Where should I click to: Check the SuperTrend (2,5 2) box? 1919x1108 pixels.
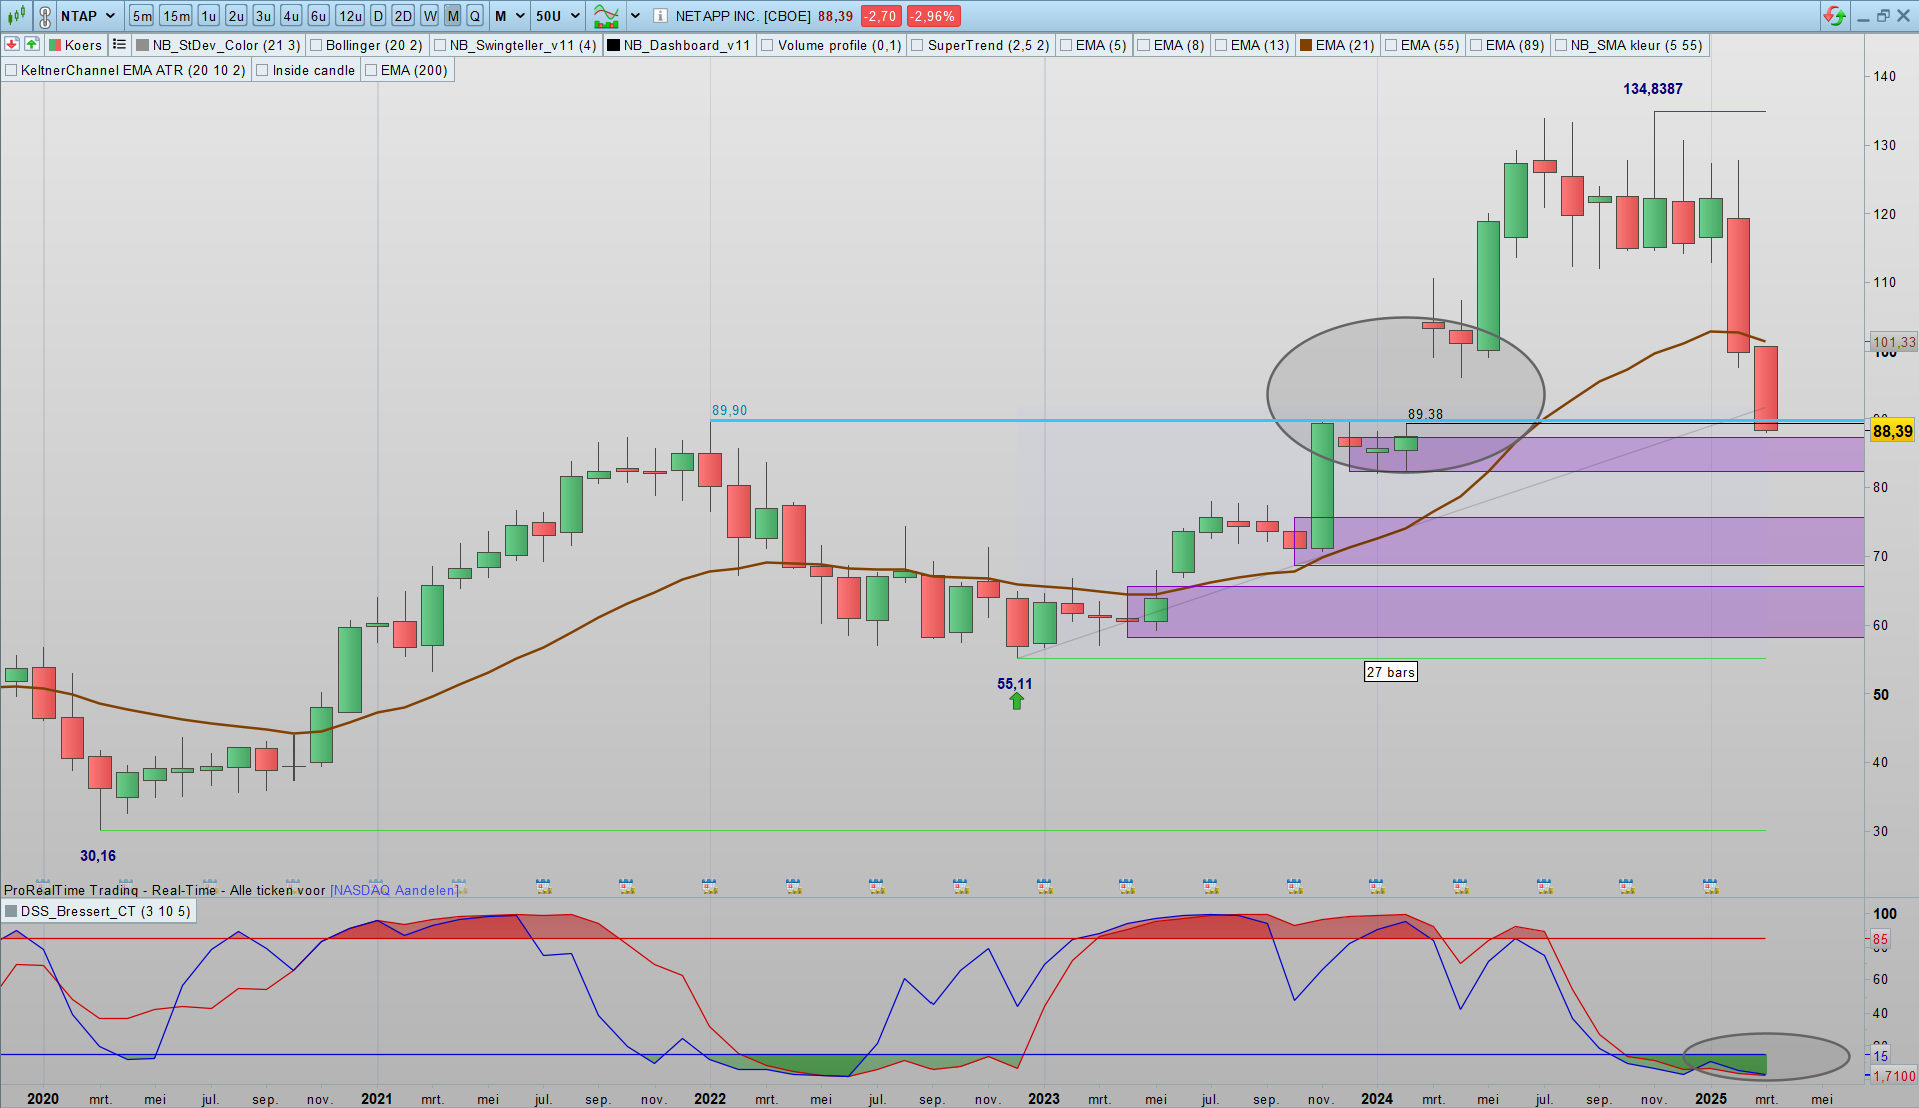[x=917, y=45]
